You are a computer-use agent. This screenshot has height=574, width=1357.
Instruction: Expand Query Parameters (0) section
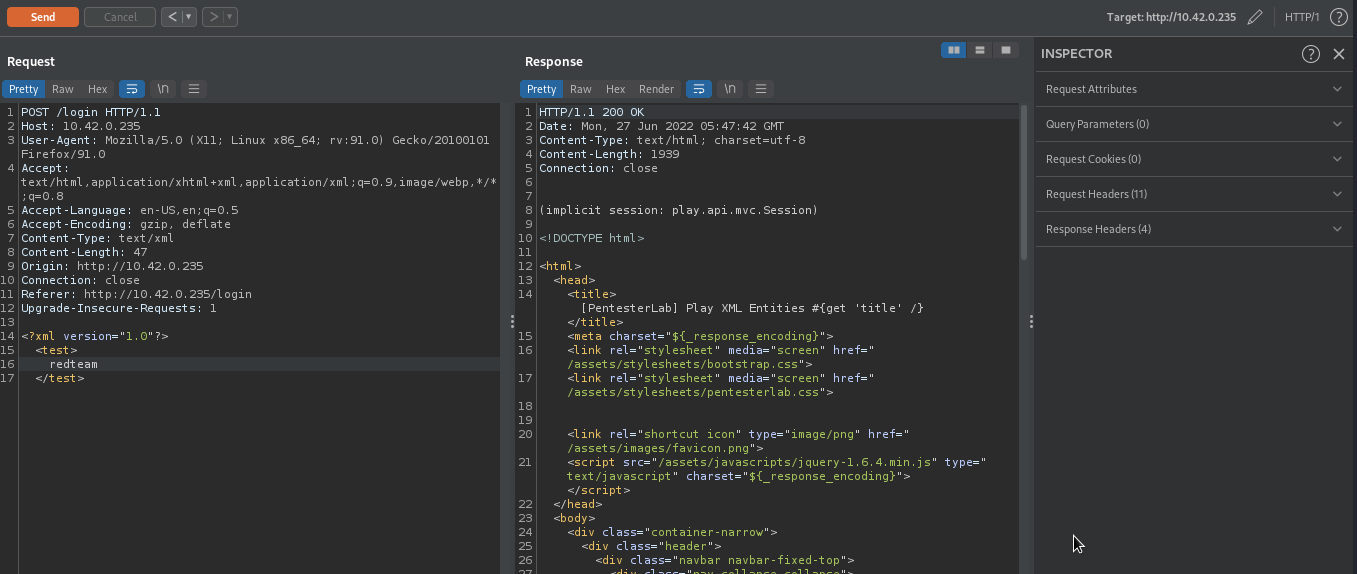[1194, 124]
